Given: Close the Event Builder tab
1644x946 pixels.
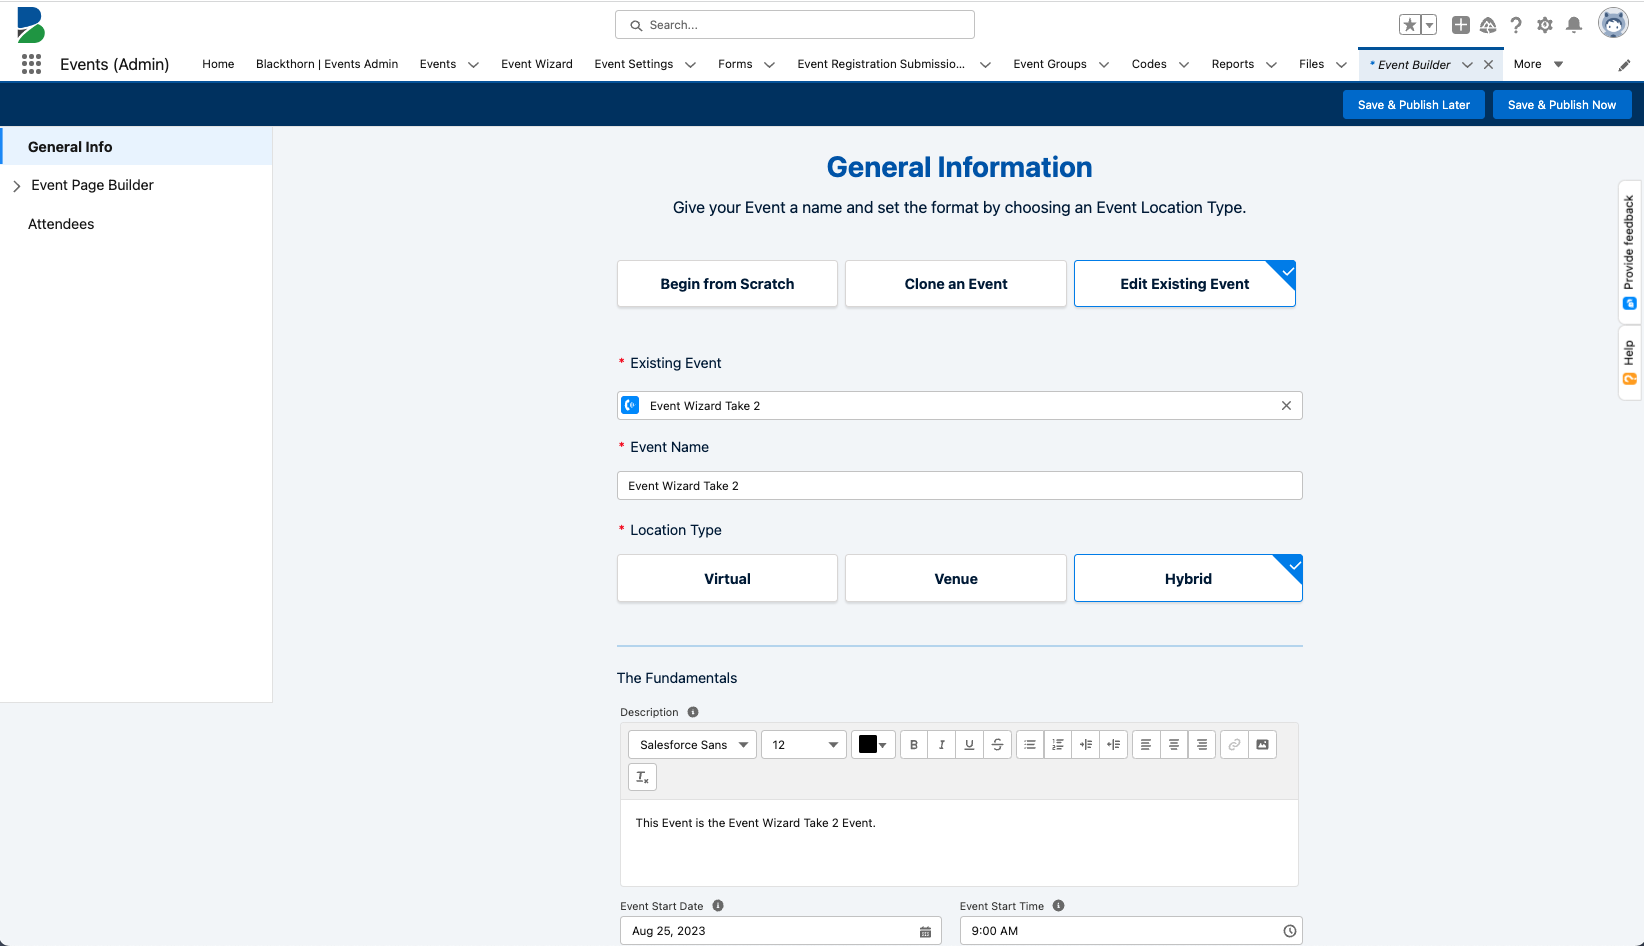Looking at the screenshot, I should (x=1488, y=65).
